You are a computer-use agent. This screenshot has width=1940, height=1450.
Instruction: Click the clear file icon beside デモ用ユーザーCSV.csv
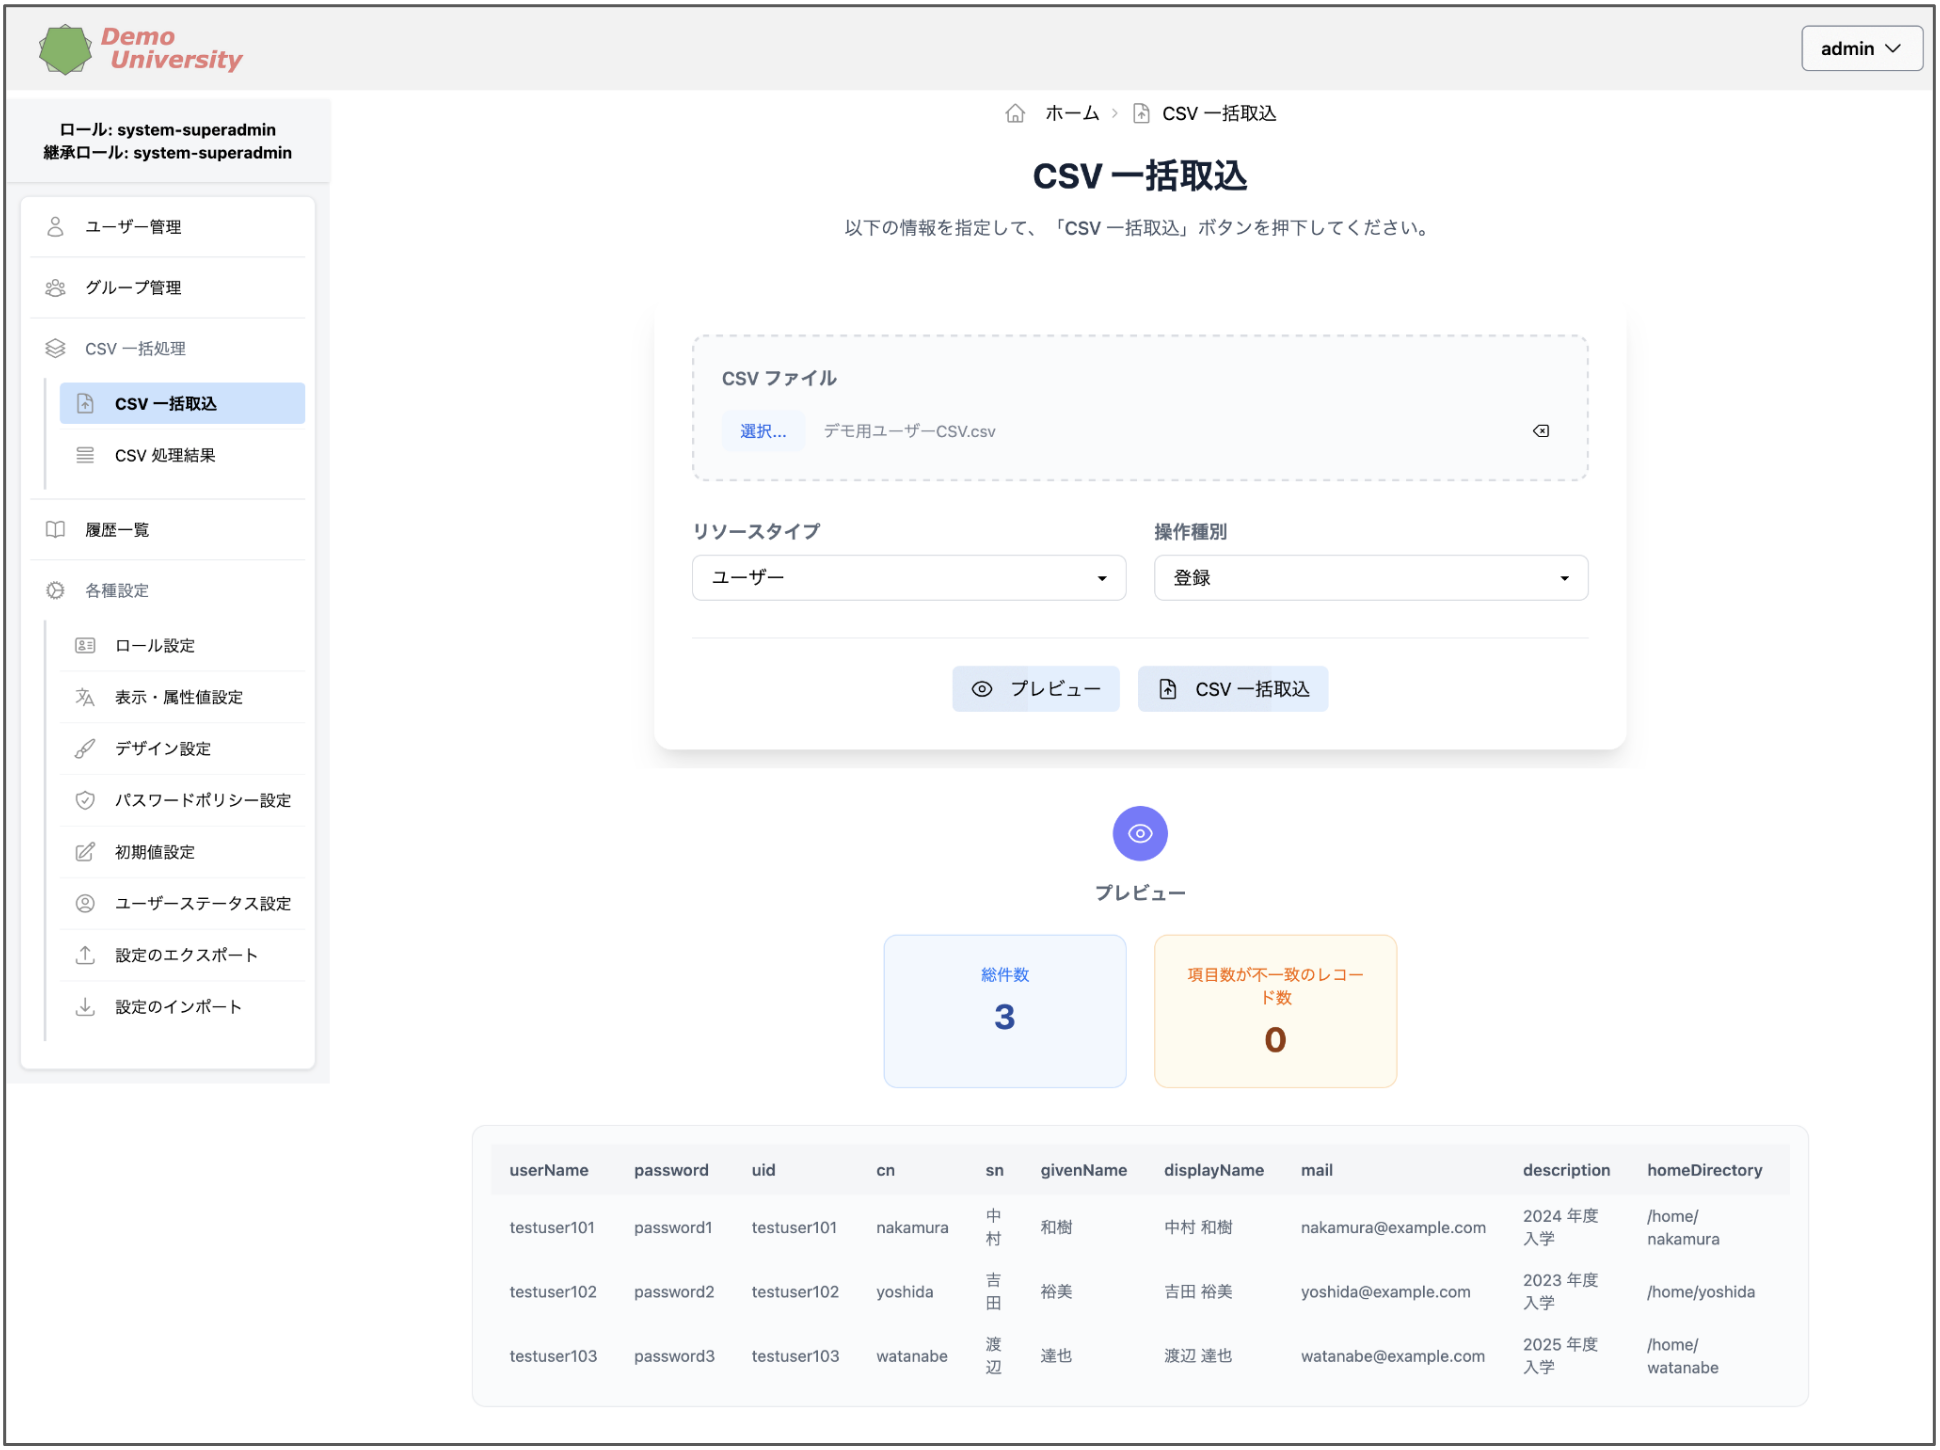(1540, 431)
